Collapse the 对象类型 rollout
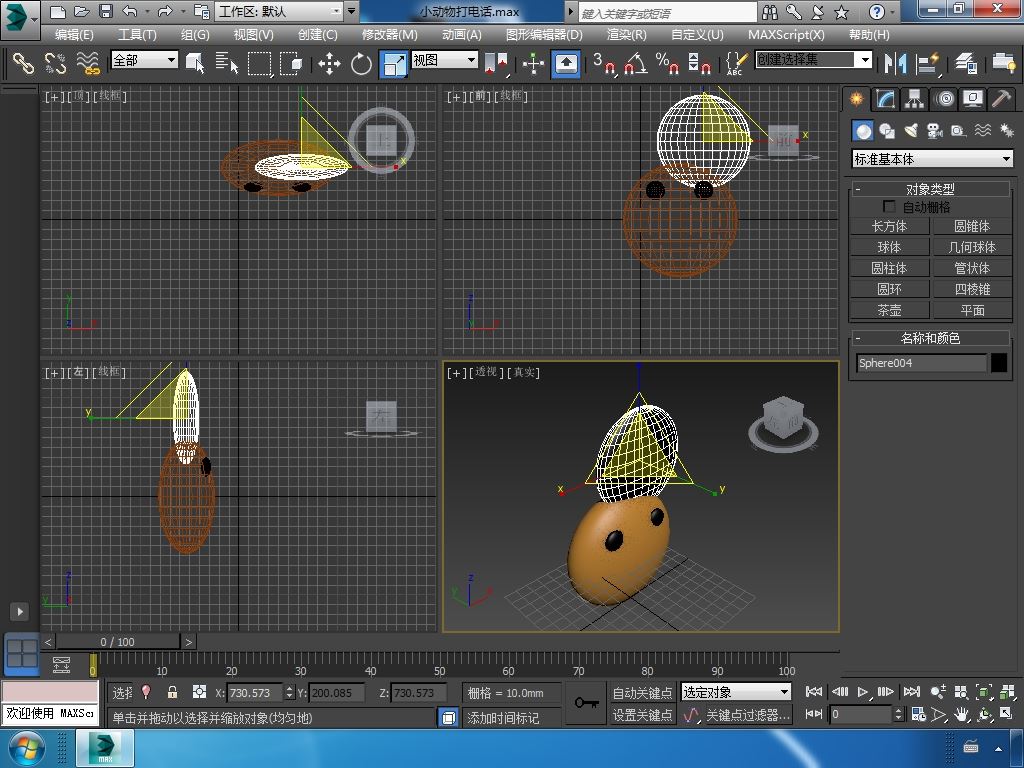Viewport: 1024px width, 768px height. [930, 189]
